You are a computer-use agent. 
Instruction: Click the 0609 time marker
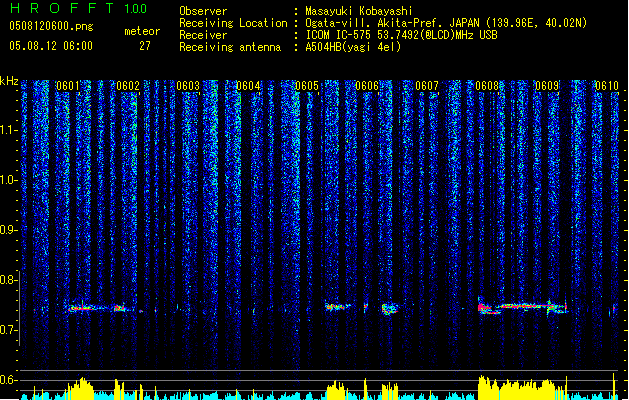[547, 86]
